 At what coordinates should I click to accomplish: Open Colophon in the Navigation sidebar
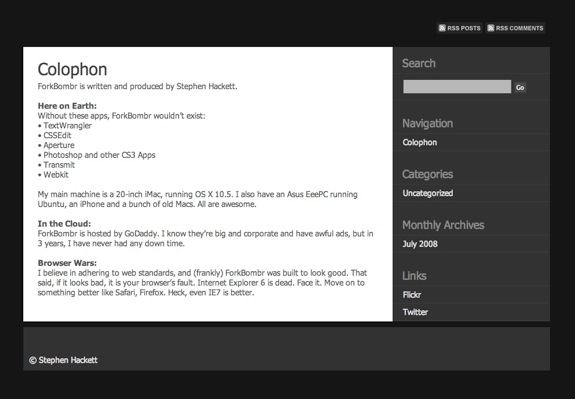(420, 142)
